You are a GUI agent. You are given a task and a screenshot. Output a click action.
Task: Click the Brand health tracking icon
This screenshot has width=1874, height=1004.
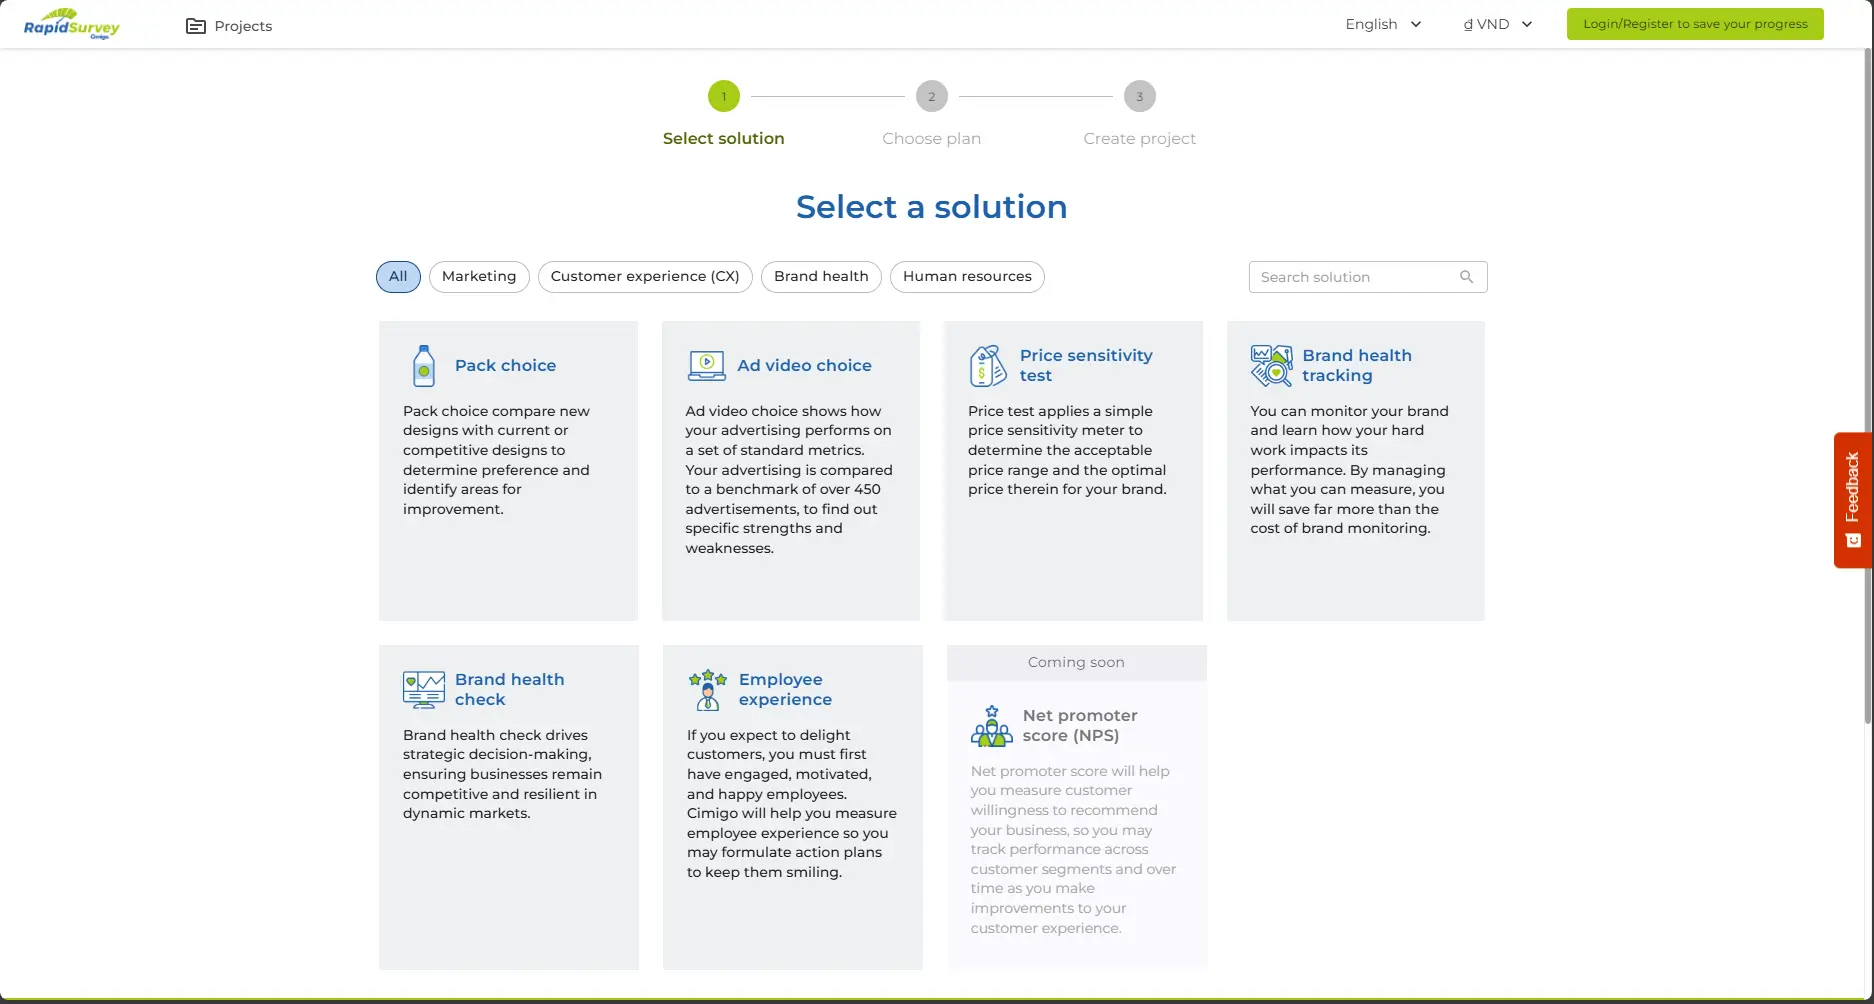coord(1271,366)
